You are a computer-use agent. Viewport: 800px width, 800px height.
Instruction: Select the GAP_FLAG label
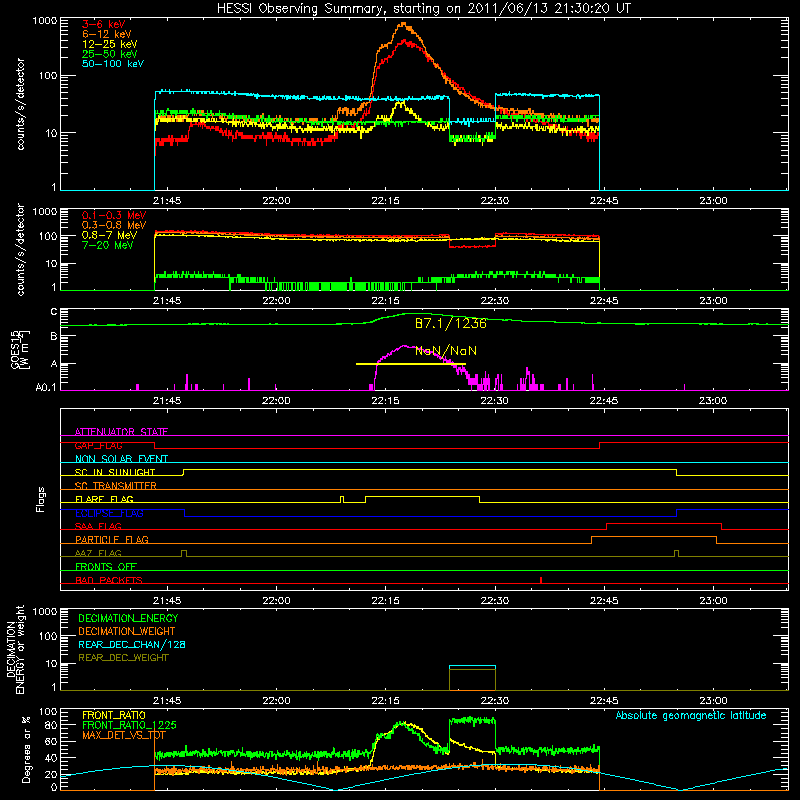click(x=98, y=445)
